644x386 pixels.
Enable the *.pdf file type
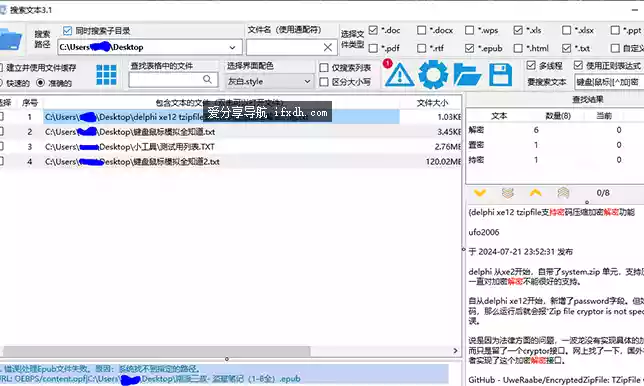[373, 48]
